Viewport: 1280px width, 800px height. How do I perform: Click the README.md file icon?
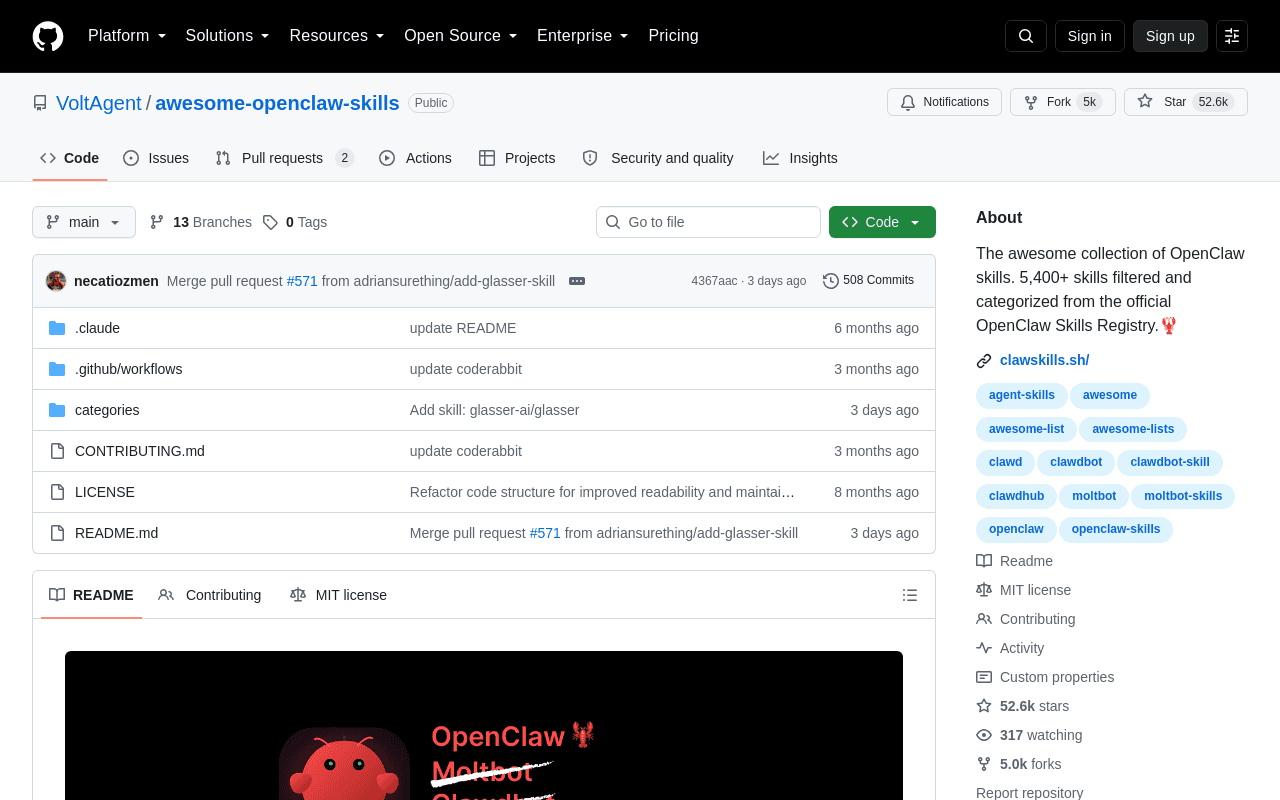(x=57, y=533)
